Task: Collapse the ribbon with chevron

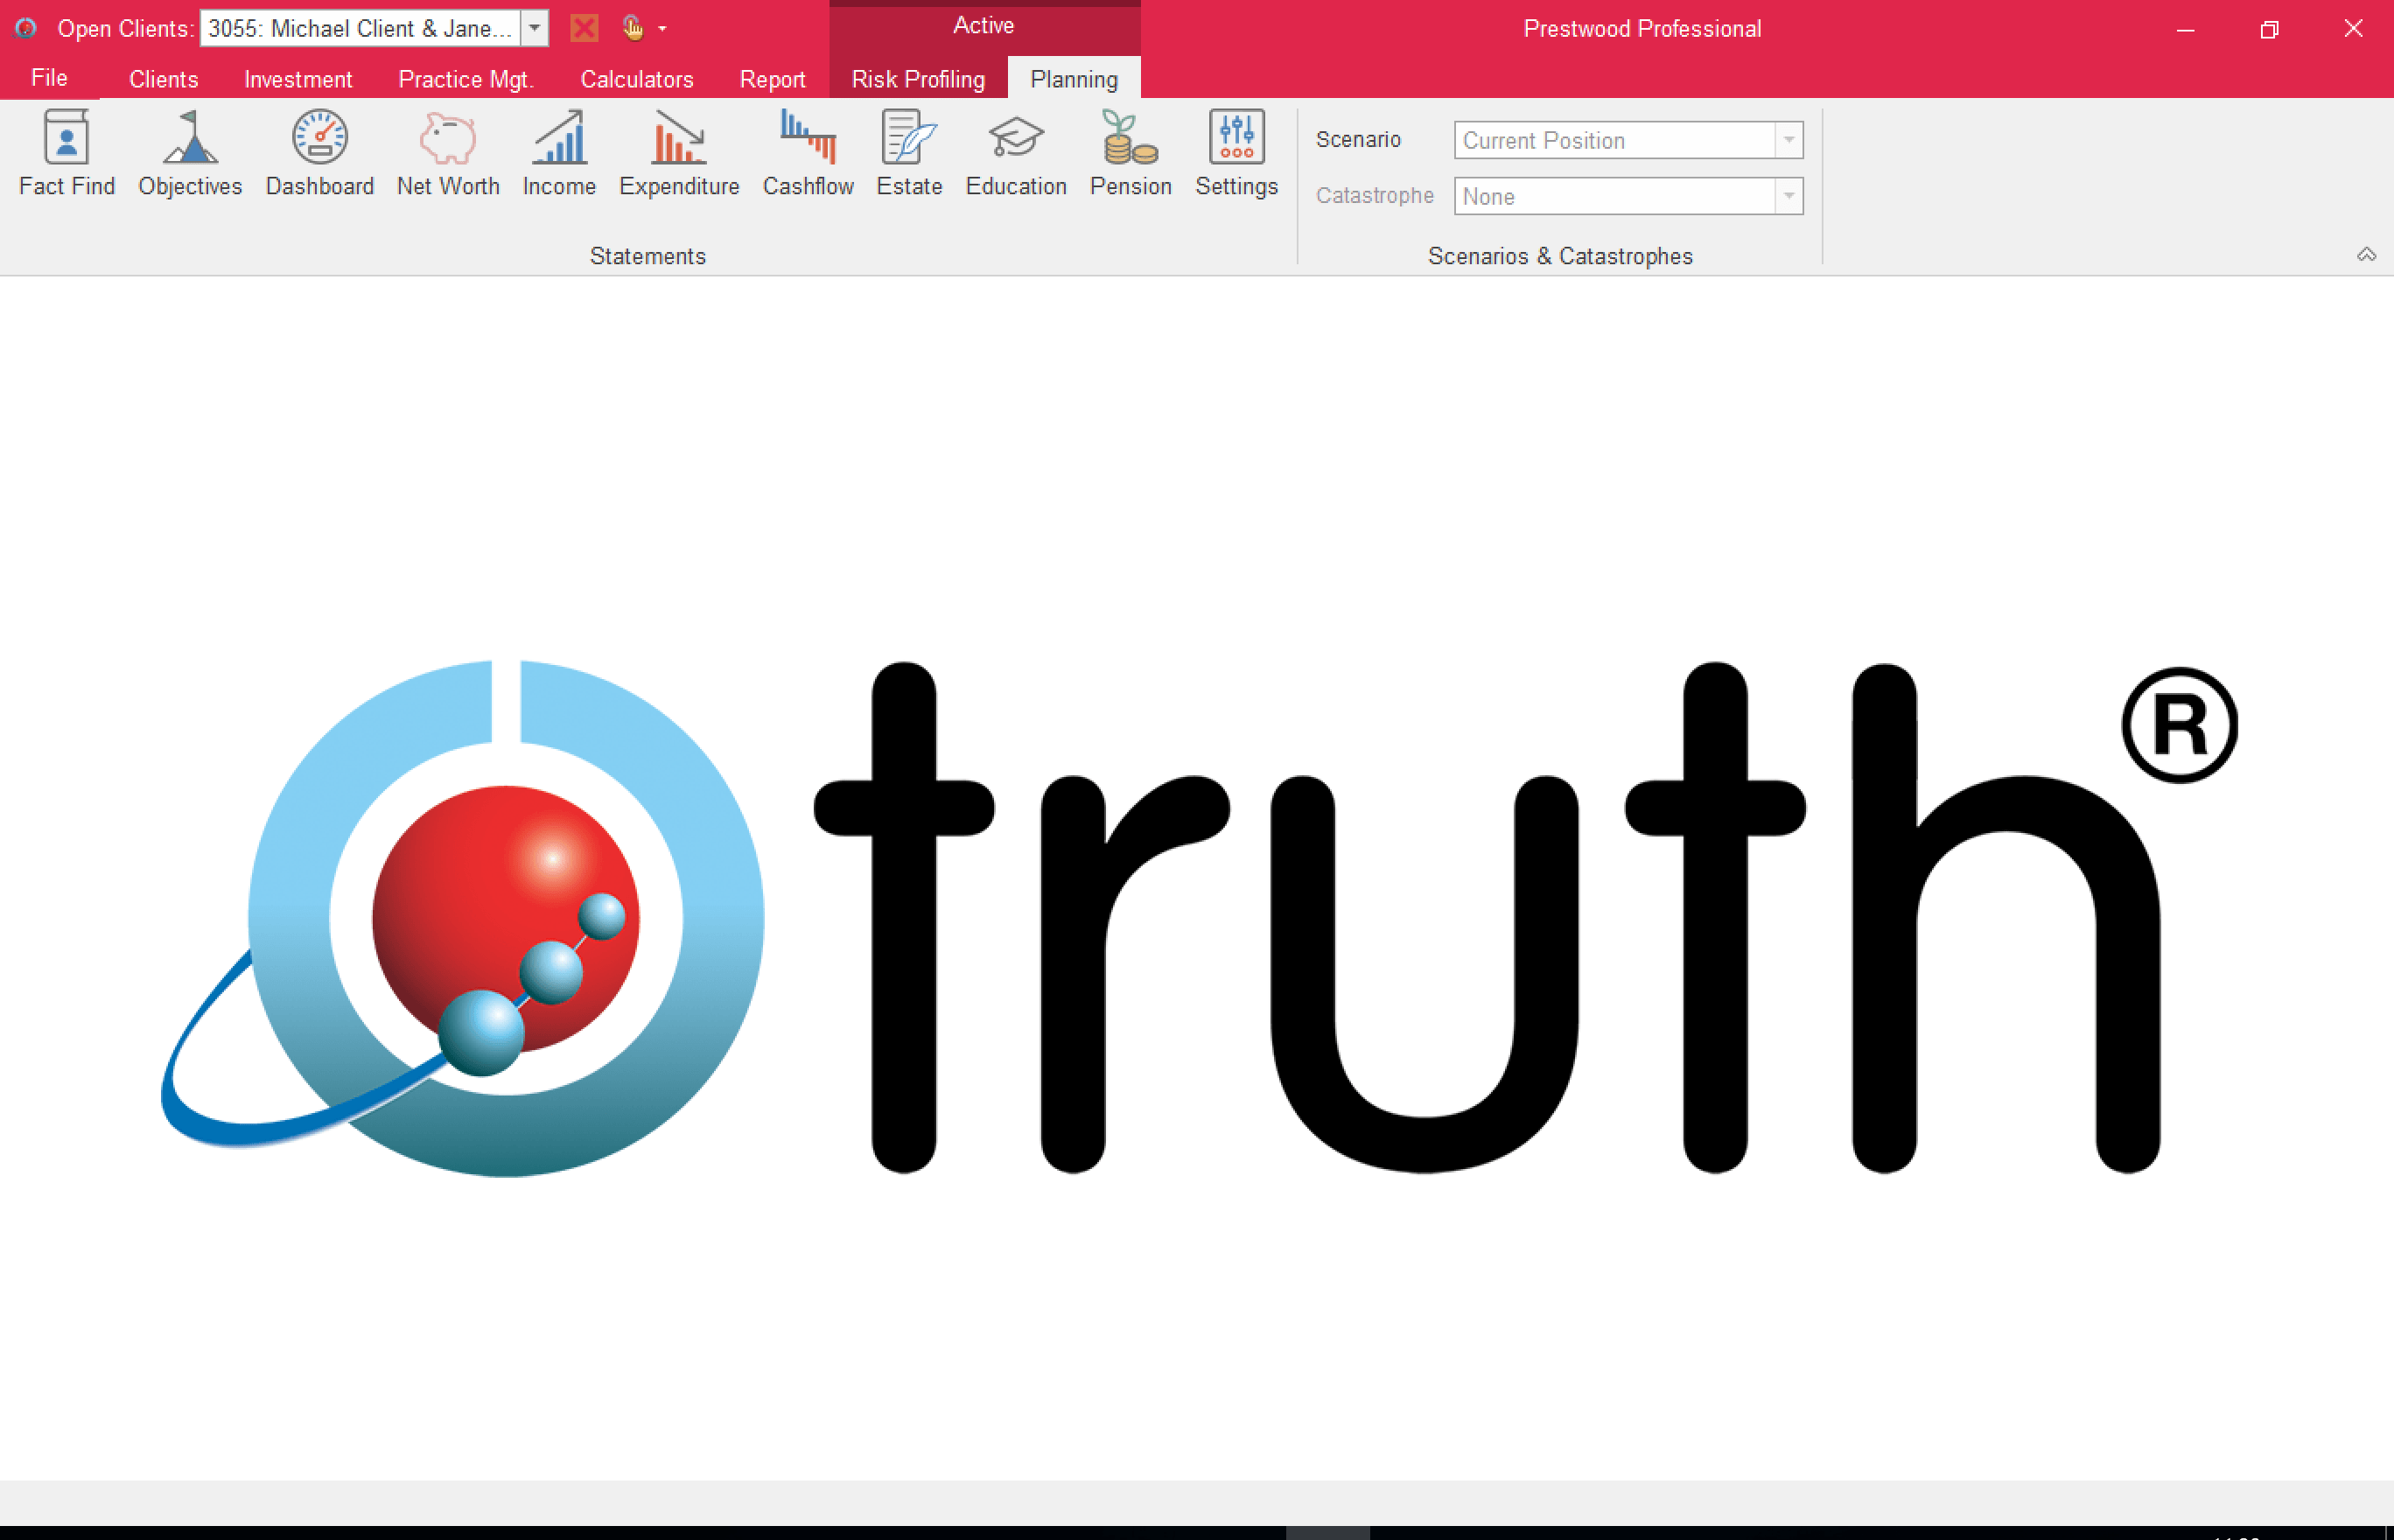Action: 2366,255
